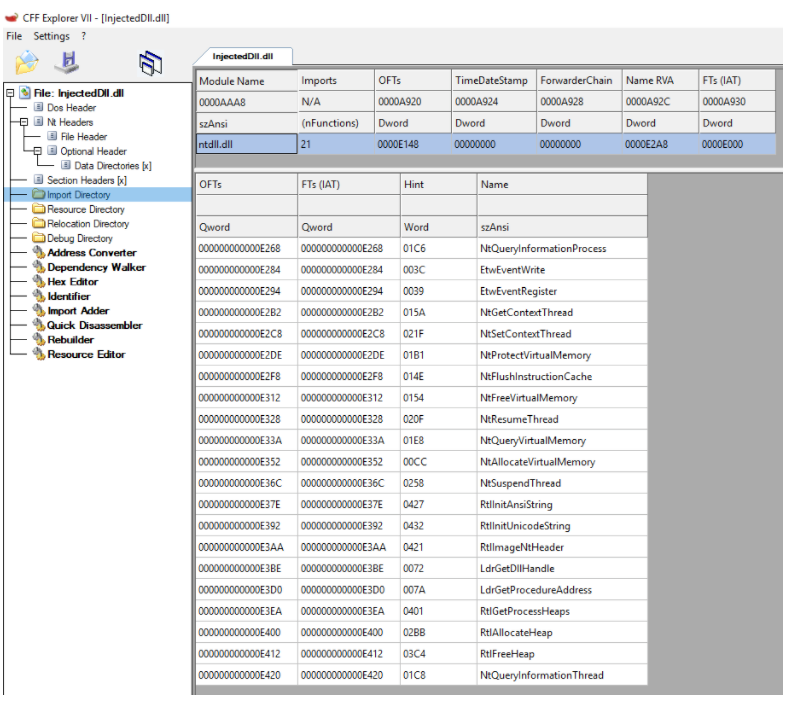Select the Address Converter tool

coord(91,253)
